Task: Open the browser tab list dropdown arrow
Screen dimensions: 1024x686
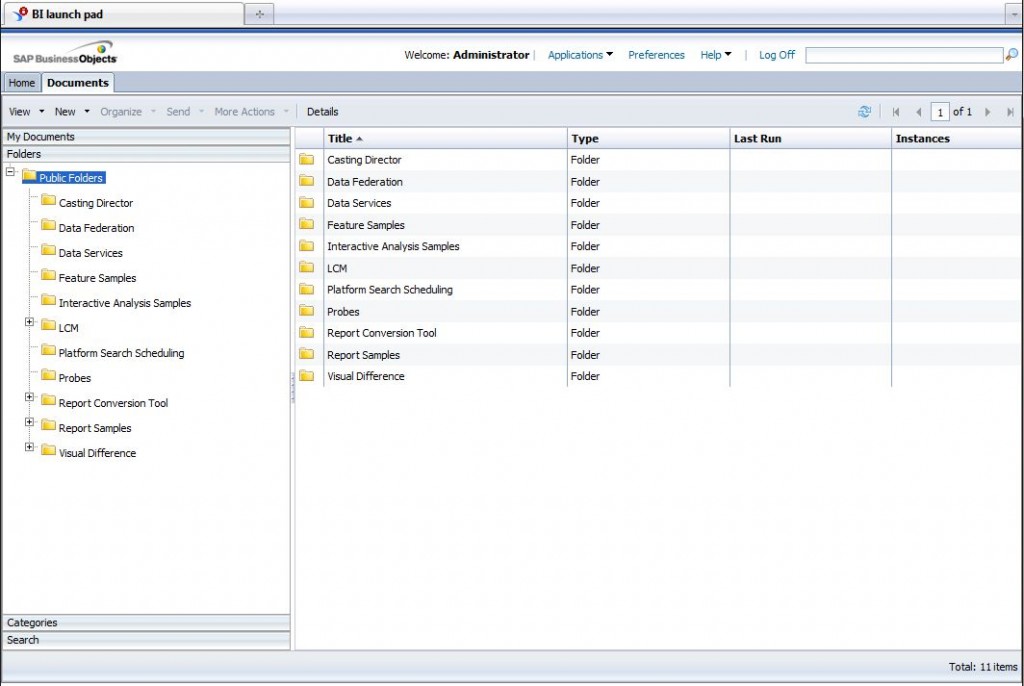Action: (x=1014, y=14)
